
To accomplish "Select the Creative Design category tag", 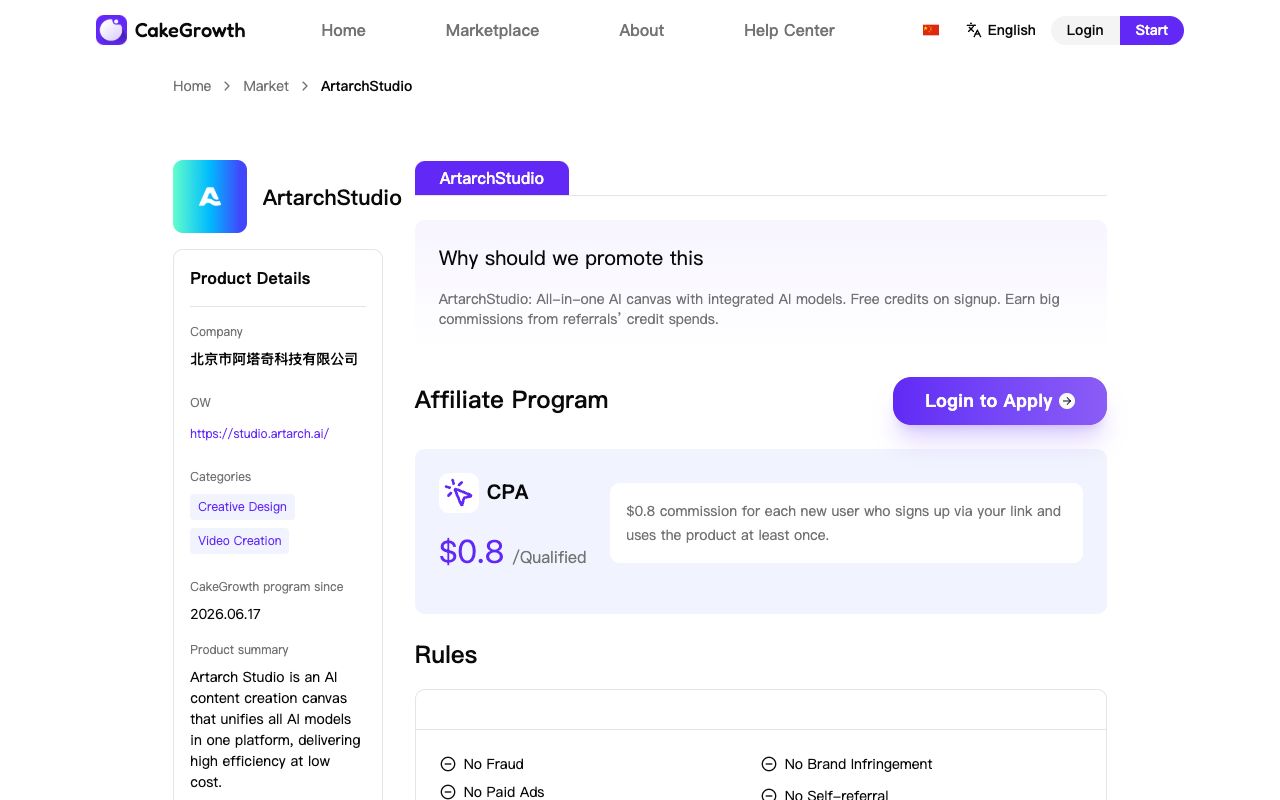I will [x=242, y=507].
